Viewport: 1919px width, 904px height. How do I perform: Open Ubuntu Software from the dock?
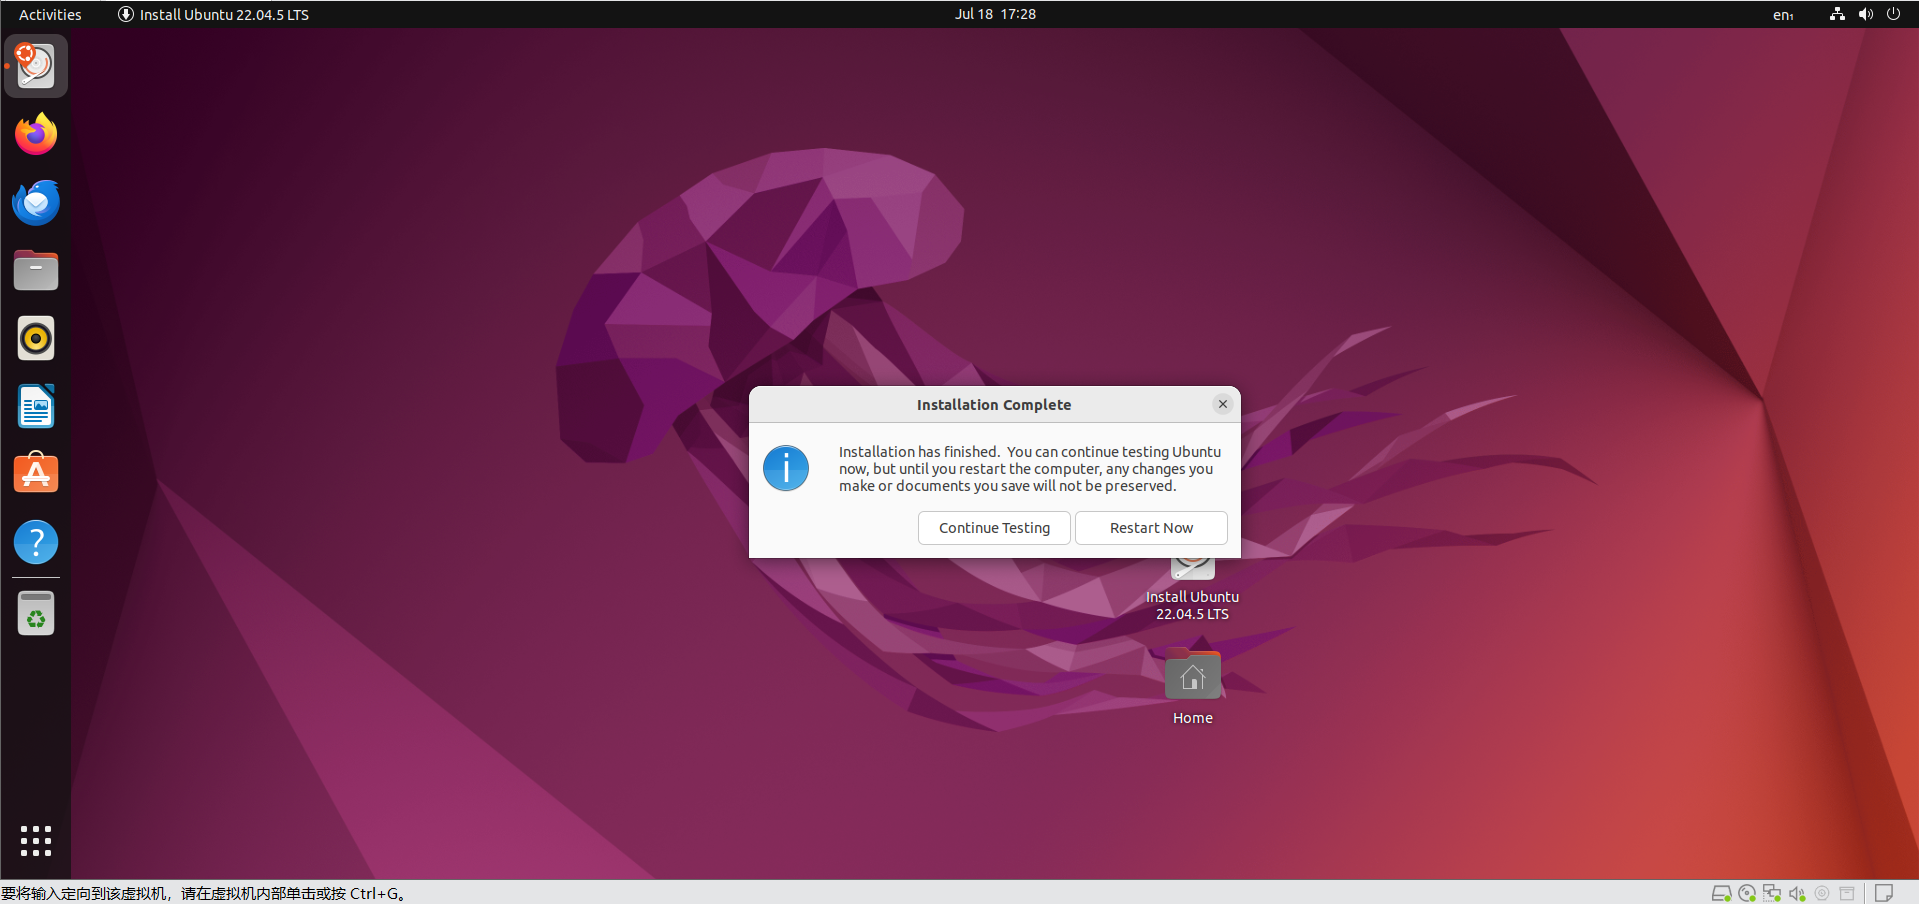pos(35,473)
